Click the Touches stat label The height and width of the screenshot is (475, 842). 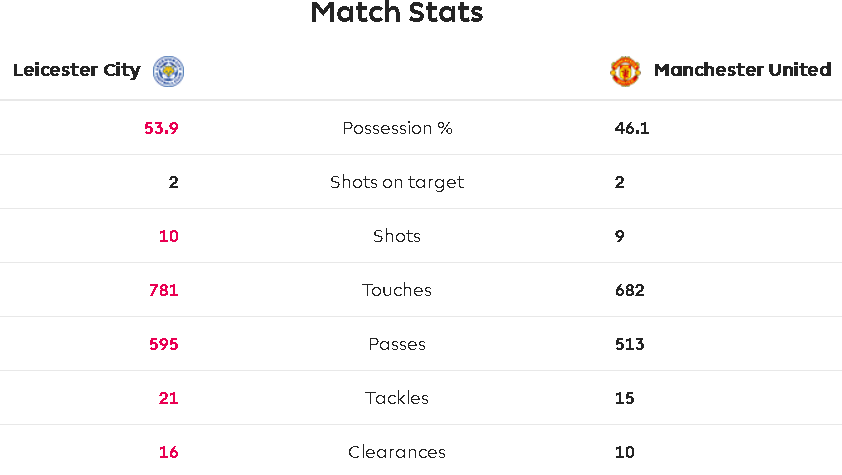click(397, 290)
